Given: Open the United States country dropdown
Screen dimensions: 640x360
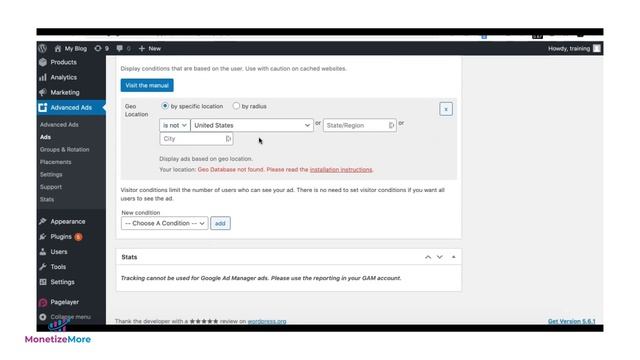Looking at the screenshot, I should [x=252, y=125].
